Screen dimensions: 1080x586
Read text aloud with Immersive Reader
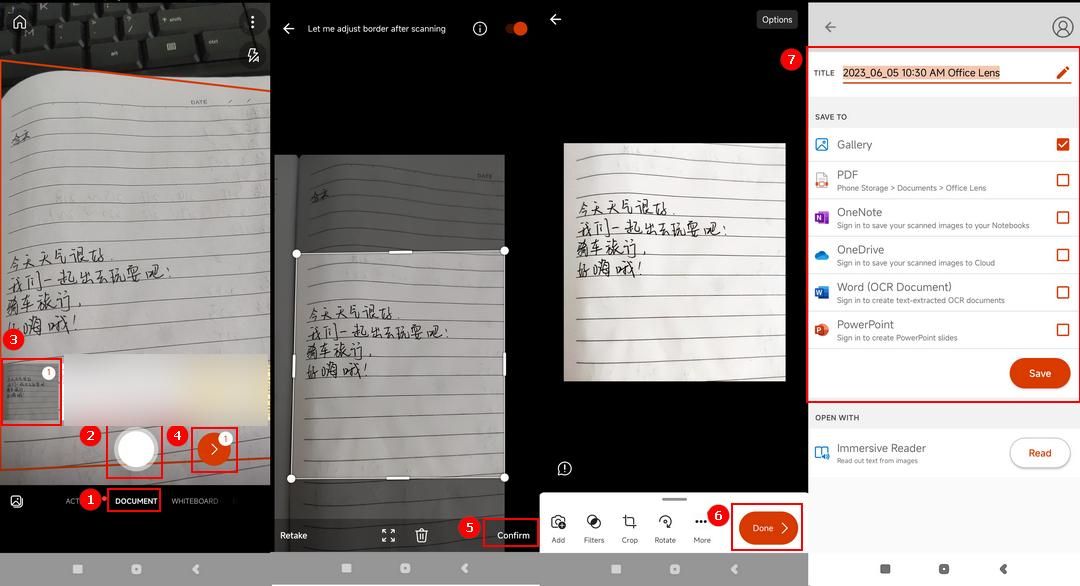[1039, 452]
